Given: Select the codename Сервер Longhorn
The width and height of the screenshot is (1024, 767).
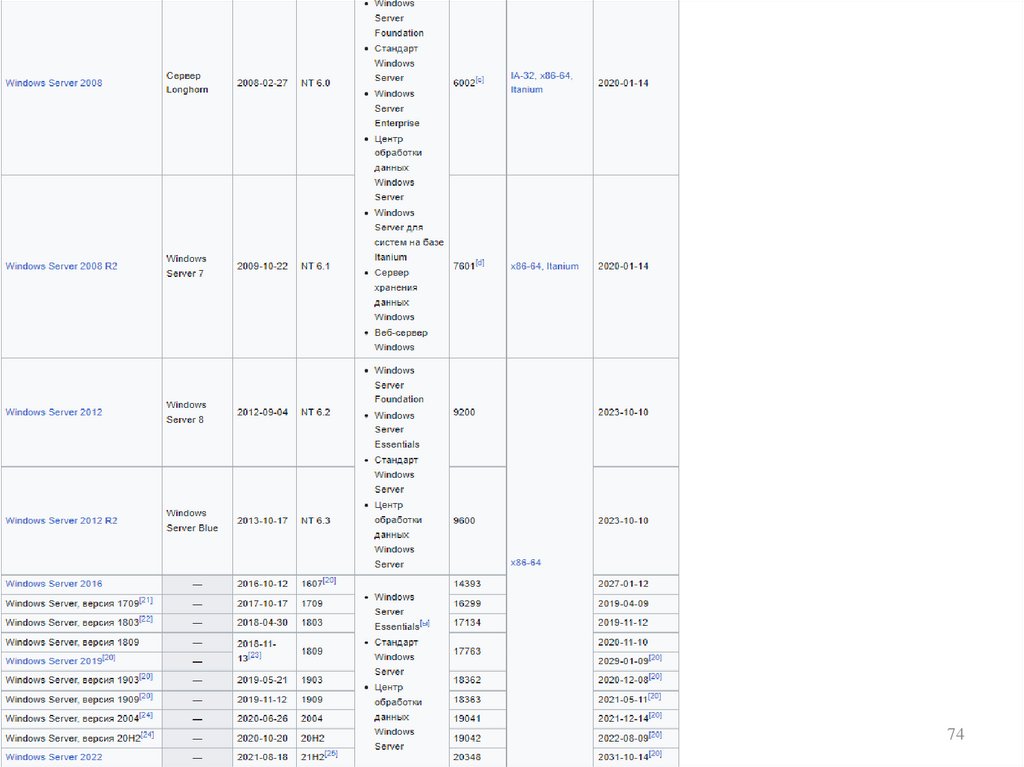Looking at the screenshot, I should click(x=187, y=83).
